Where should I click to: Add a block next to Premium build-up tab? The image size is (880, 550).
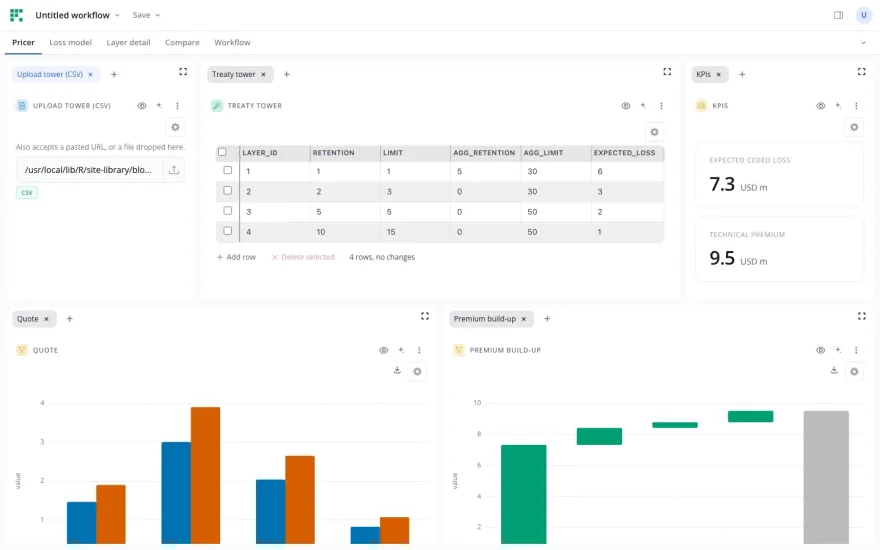(x=547, y=319)
